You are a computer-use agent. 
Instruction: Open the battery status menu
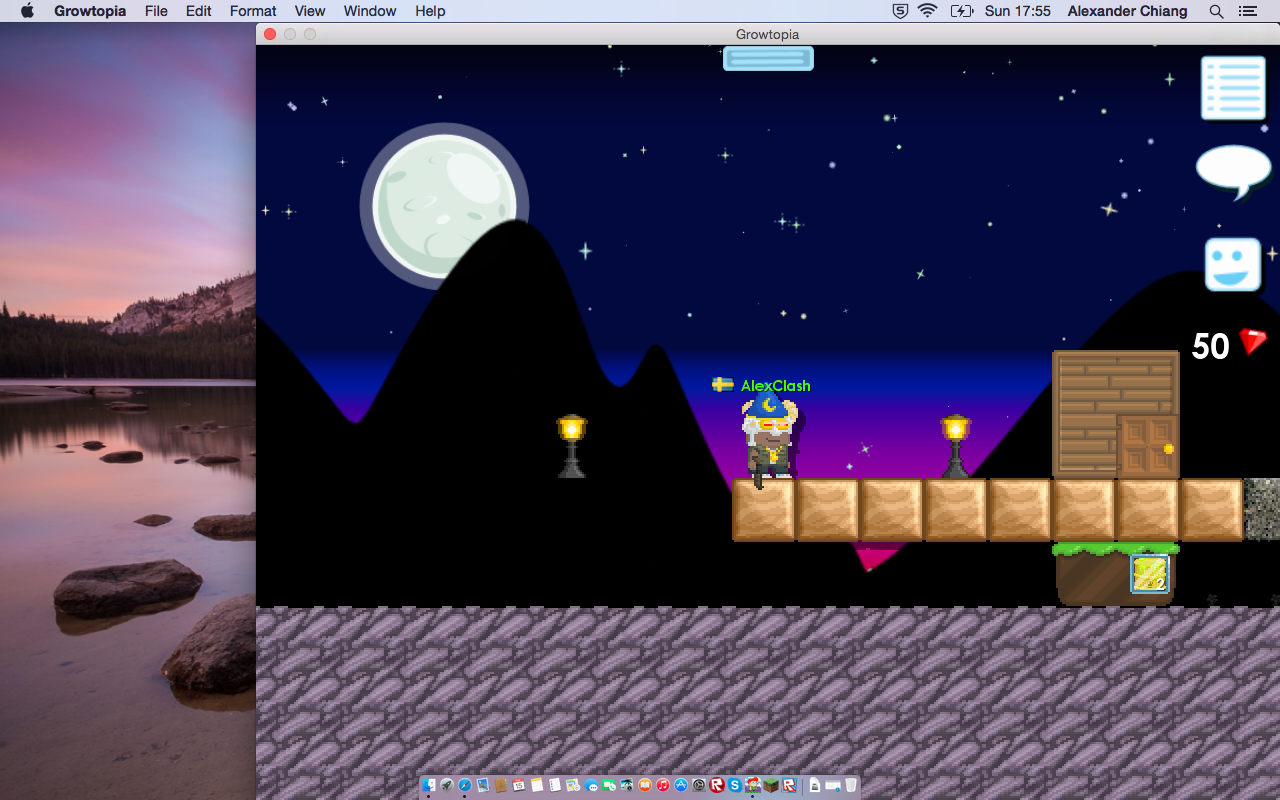coord(961,11)
